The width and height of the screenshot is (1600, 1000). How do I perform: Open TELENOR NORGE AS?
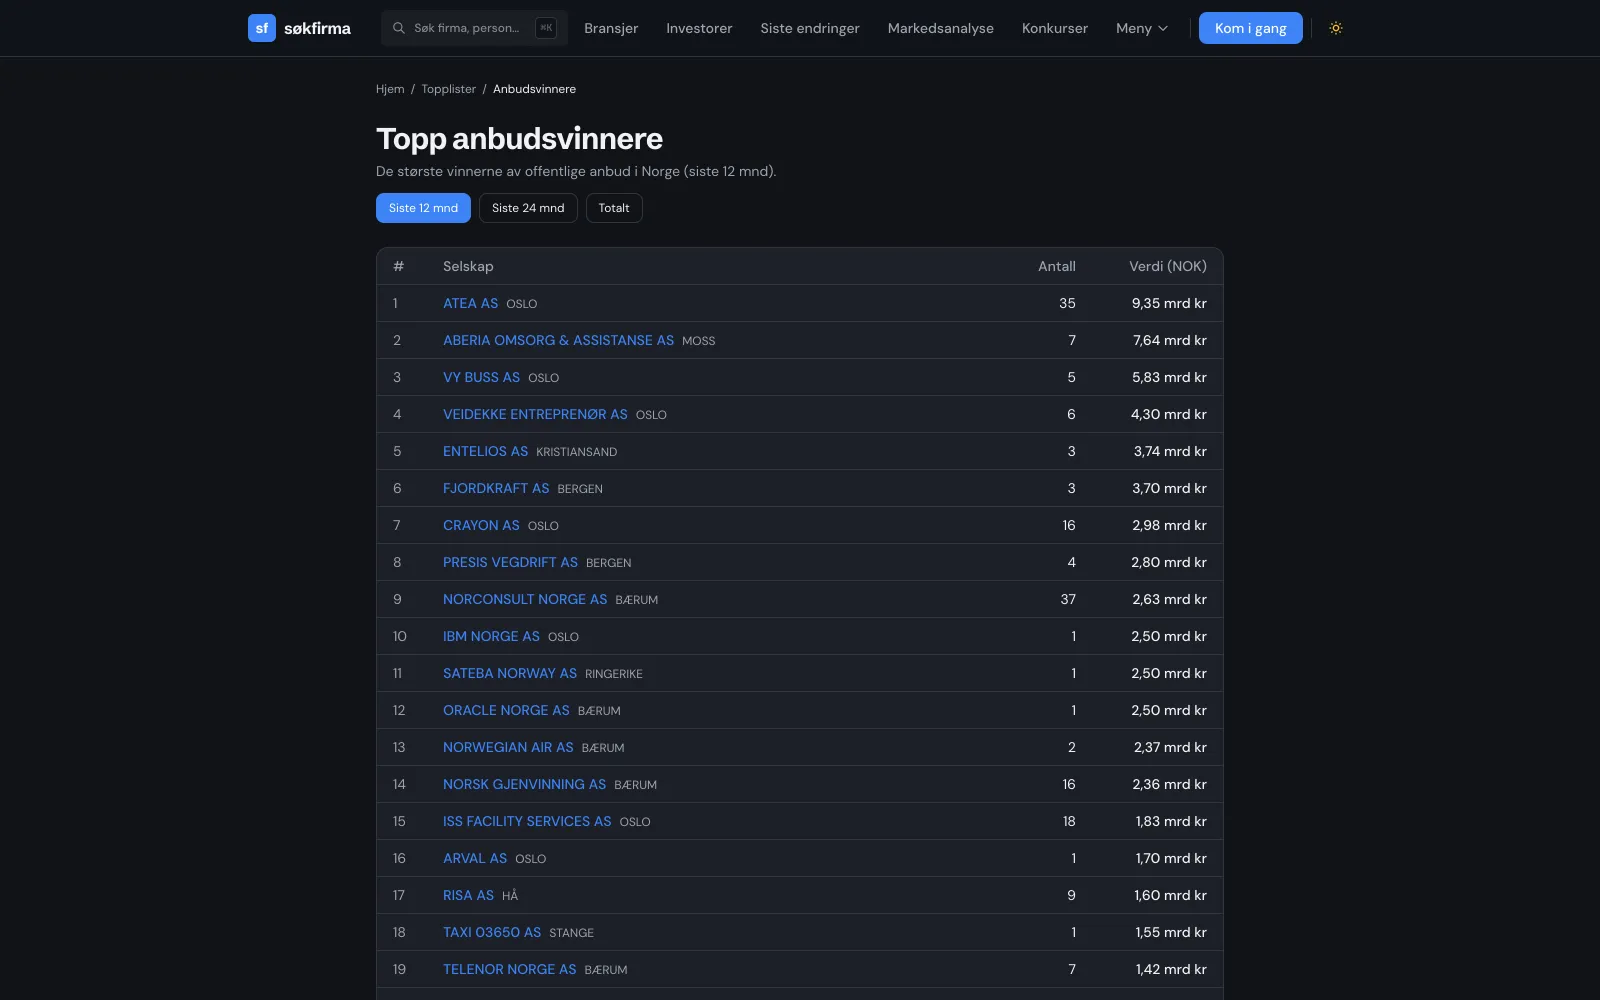coord(509,969)
